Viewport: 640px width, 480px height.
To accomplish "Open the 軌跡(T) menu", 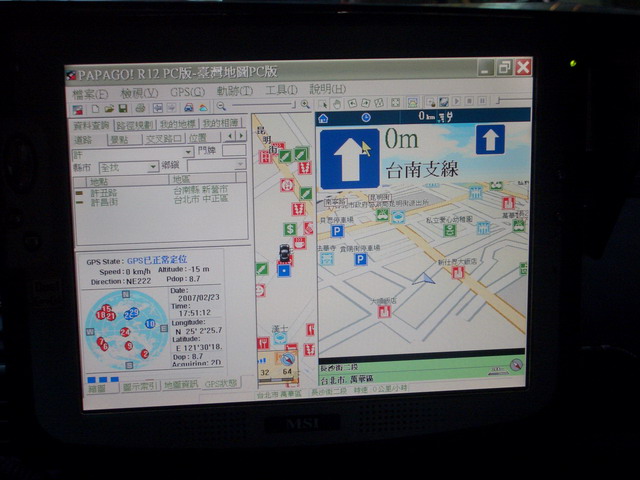I will 235,91.
